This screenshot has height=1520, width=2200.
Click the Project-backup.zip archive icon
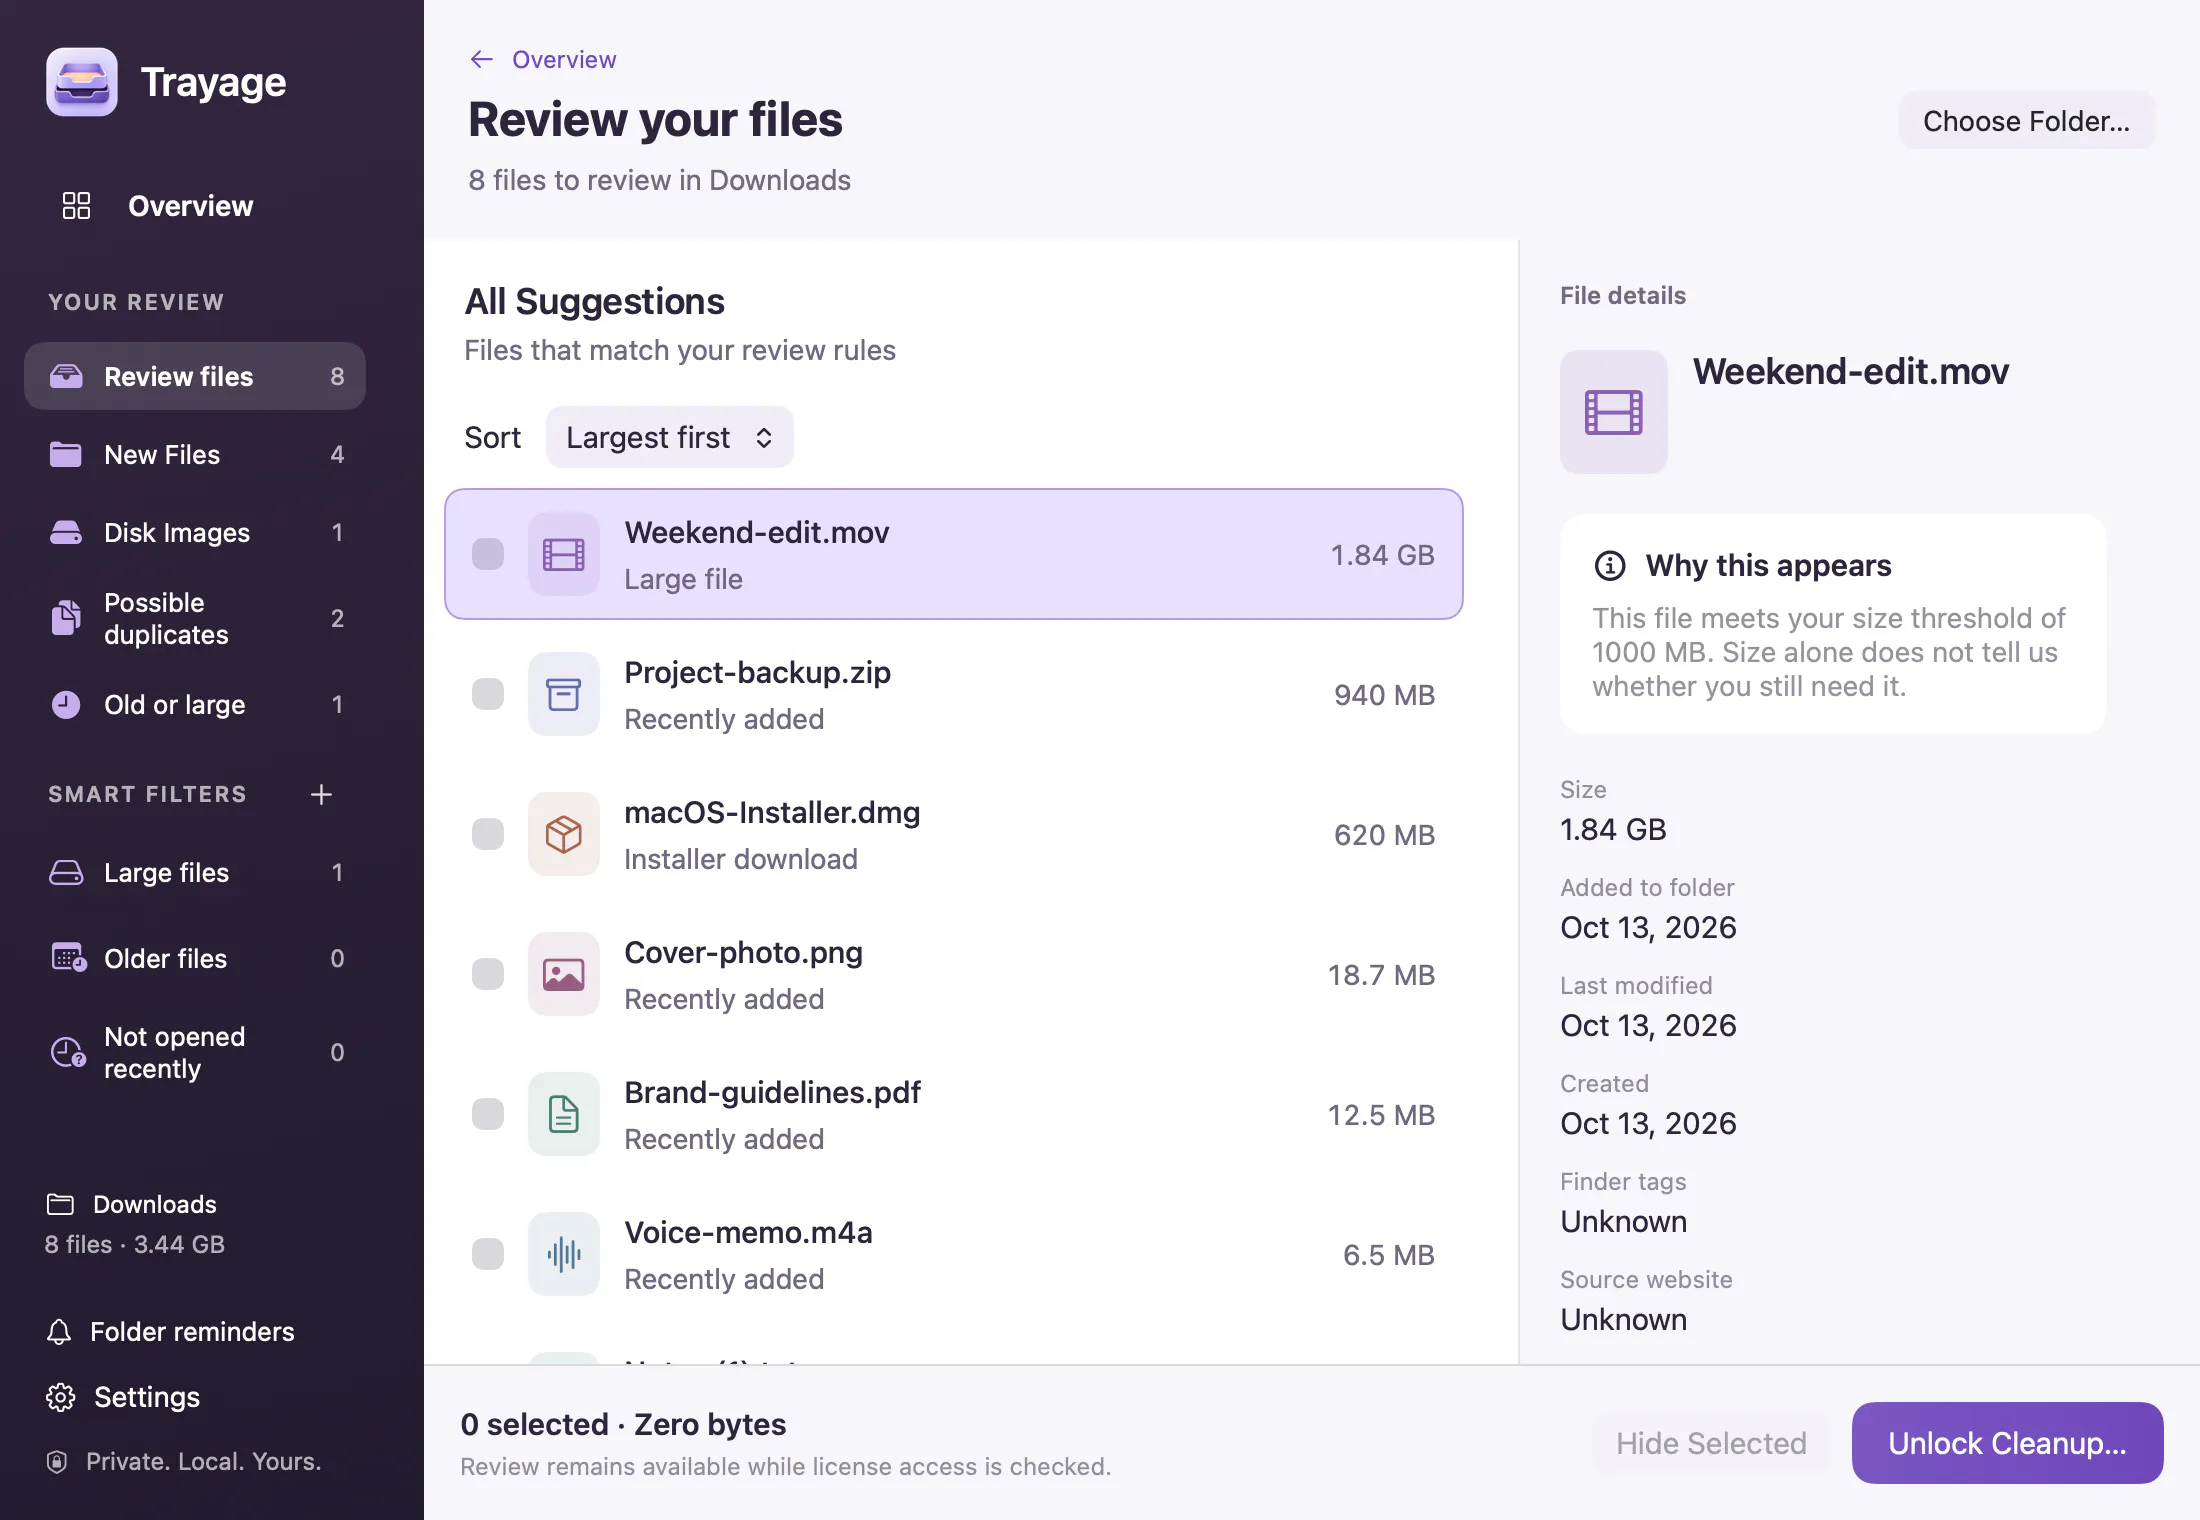pos(564,694)
